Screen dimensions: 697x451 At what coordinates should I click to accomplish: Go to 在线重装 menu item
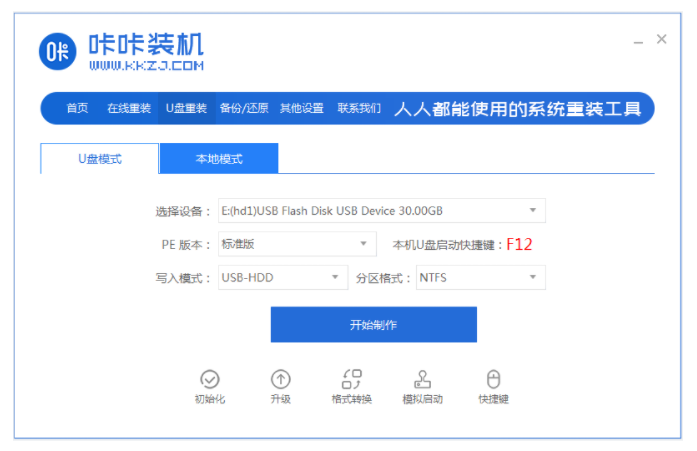[129, 108]
